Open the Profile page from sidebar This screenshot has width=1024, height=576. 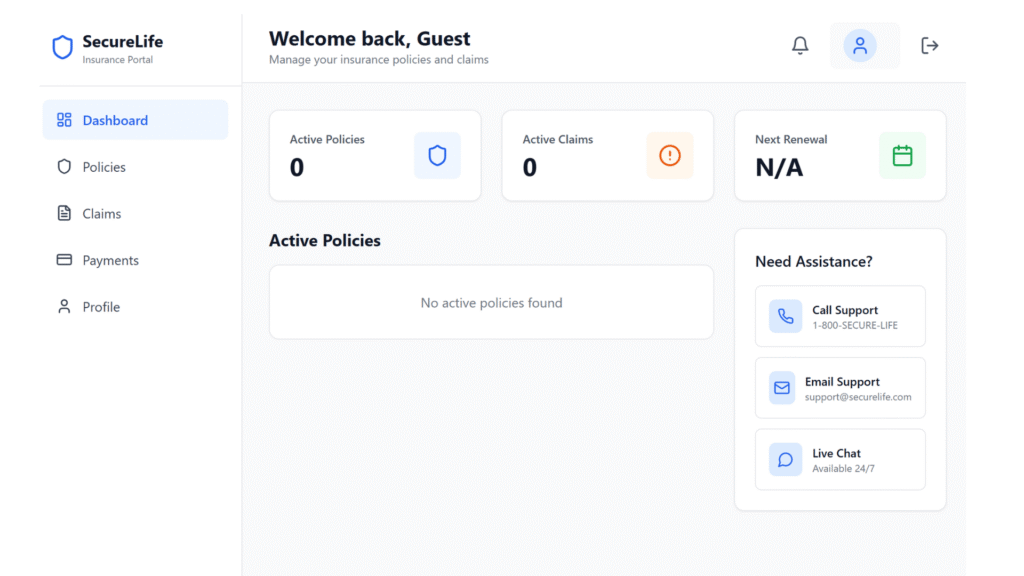point(100,306)
